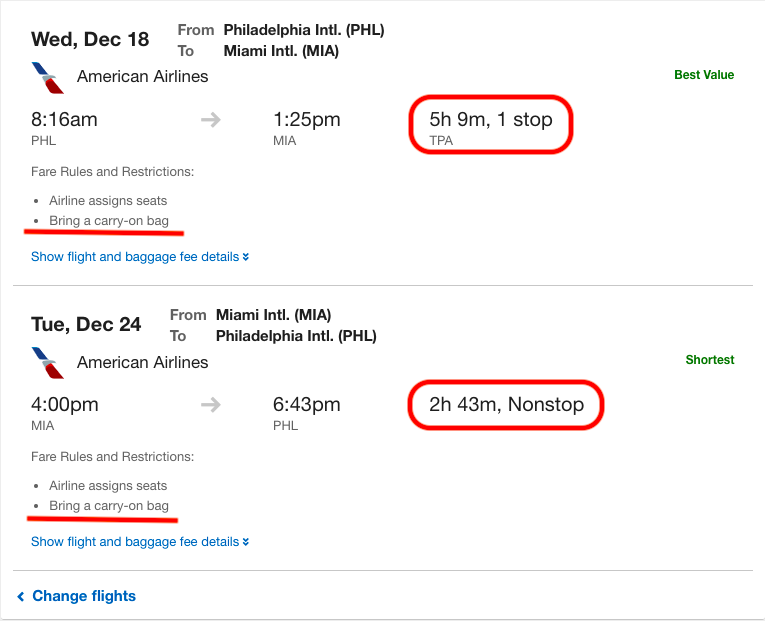Click the Wed, Dec 18 date heading
This screenshot has width=765, height=621.
90,40
